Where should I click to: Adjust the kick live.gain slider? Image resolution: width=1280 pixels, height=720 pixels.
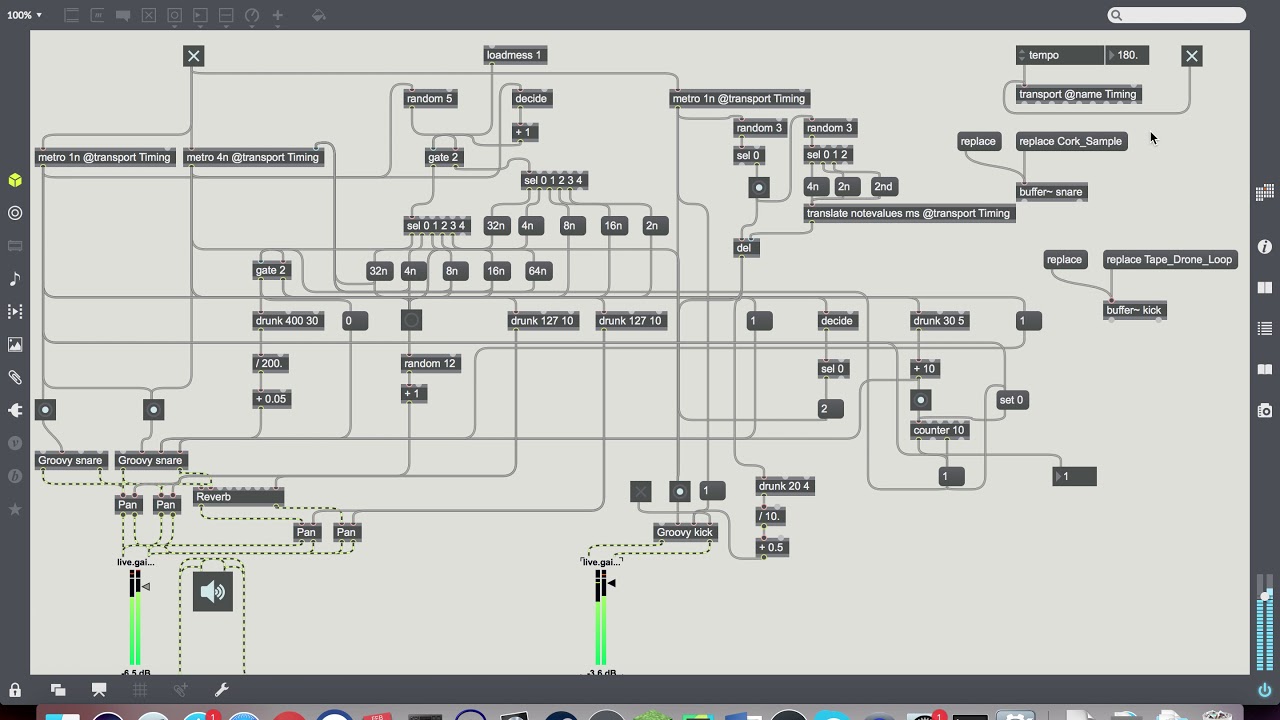(x=601, y=618)
